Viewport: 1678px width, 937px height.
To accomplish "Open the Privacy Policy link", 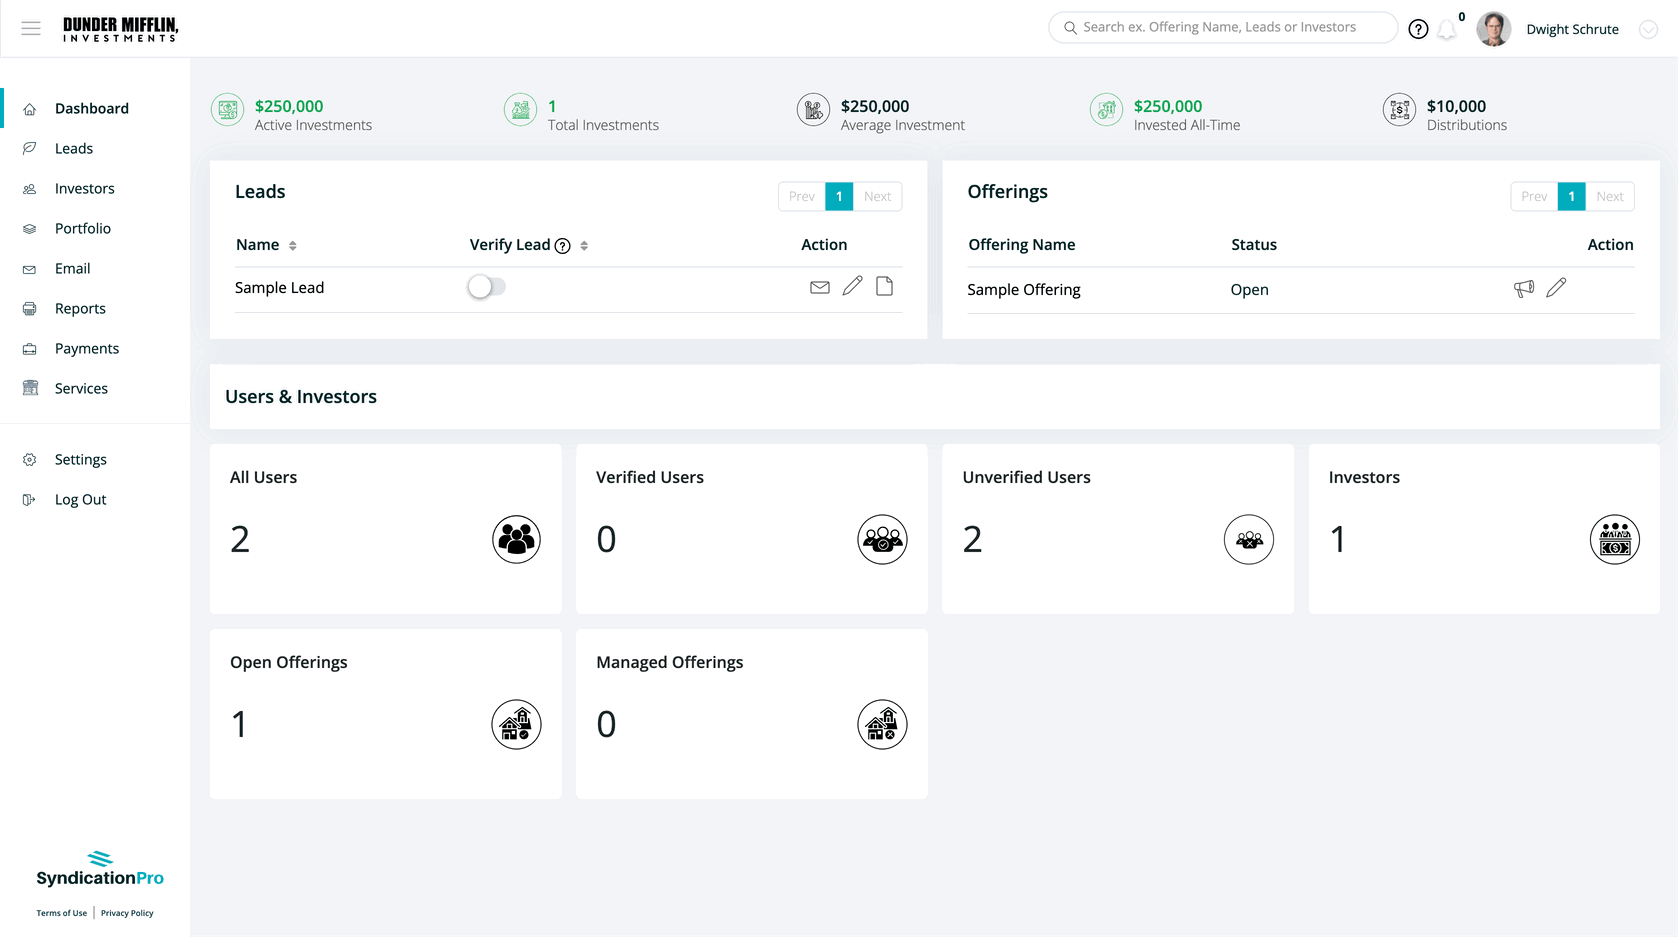I will tap(127, 913).
